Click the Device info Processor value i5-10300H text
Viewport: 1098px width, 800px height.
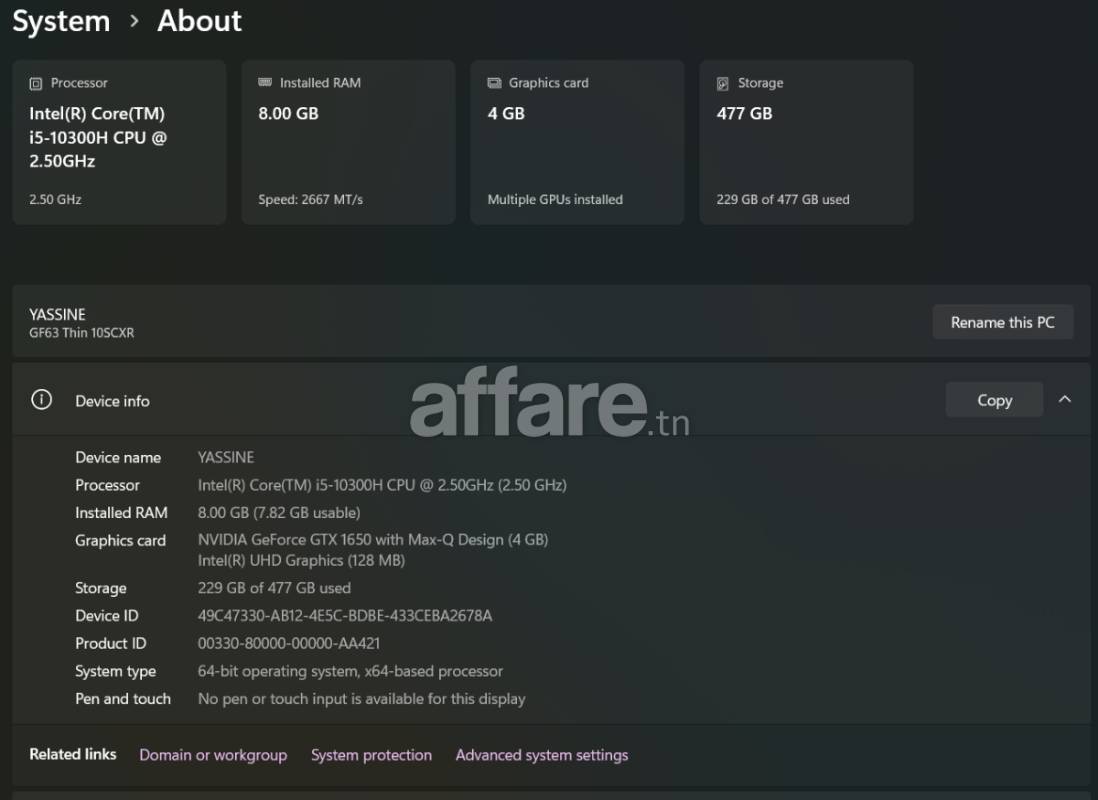click(382, 485)
